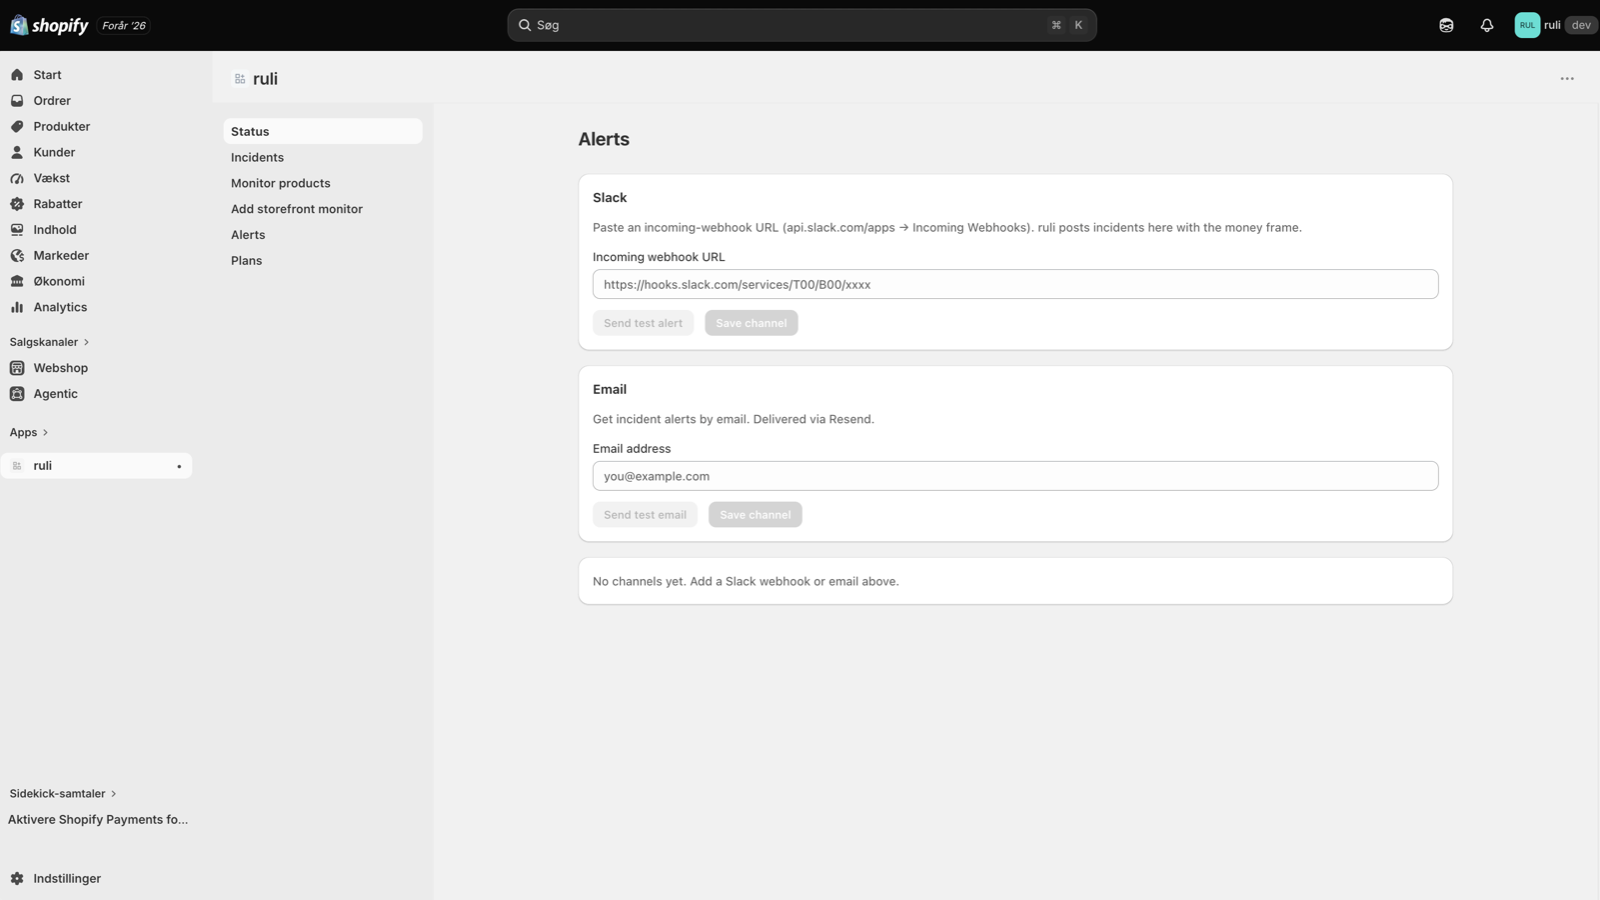This screenshot has height=900, width=1600.
Task: Click the Slack card title
Action: 610,198
